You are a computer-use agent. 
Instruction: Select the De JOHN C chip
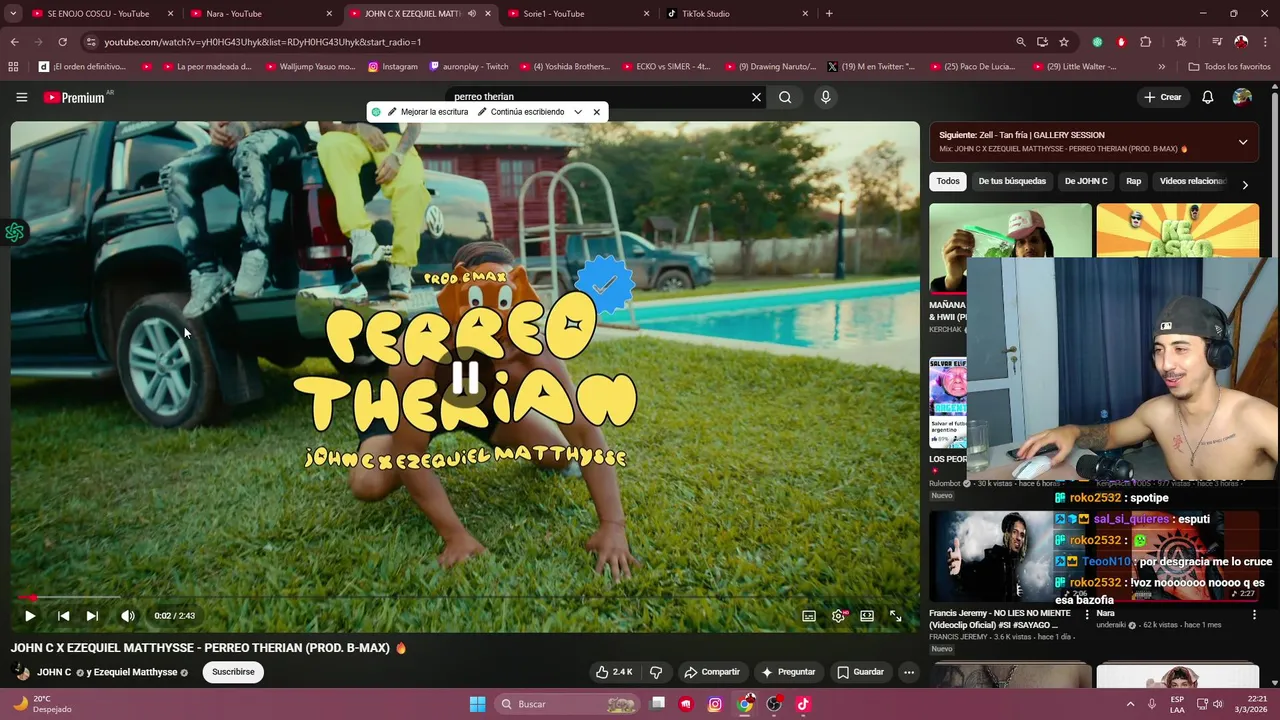click(x=1086, y=181)
